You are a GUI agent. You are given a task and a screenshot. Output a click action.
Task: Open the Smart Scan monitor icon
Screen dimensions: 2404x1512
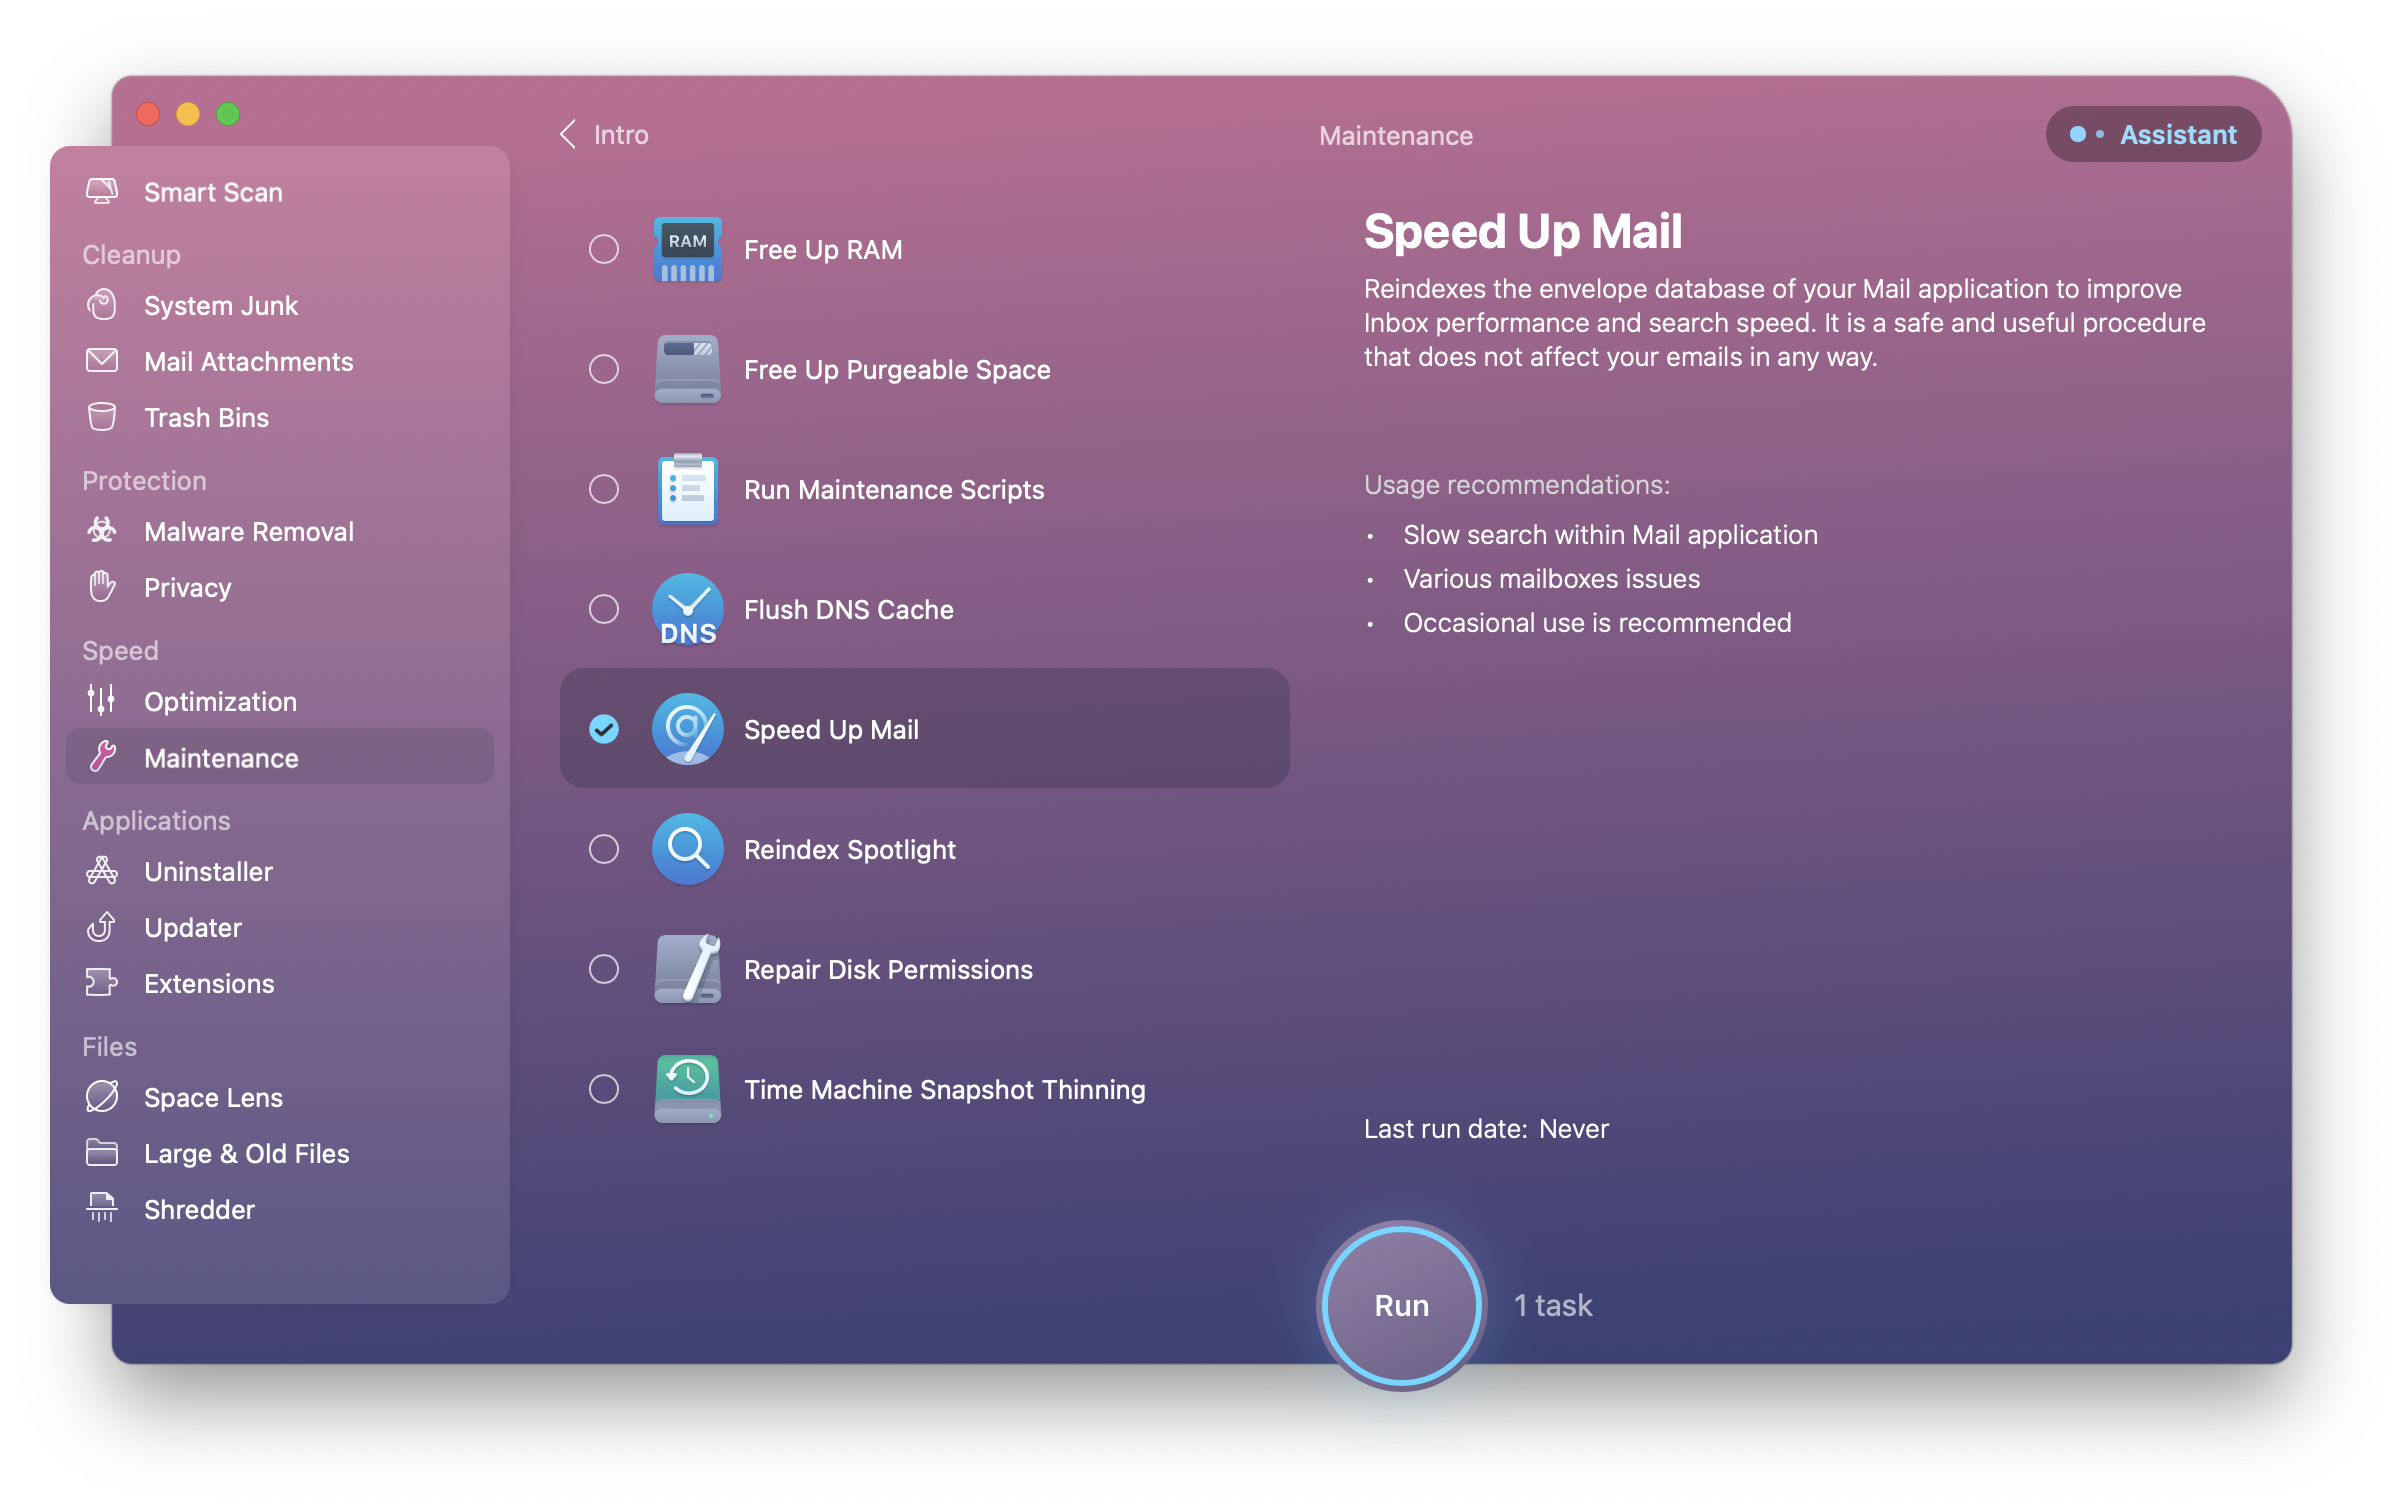tap(102, 191)
